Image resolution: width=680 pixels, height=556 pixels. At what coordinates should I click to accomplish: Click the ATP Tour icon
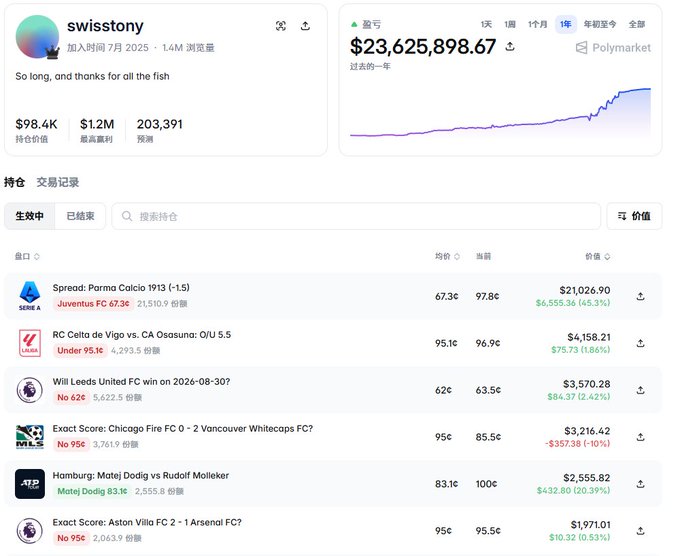click(x=29, y=484)
